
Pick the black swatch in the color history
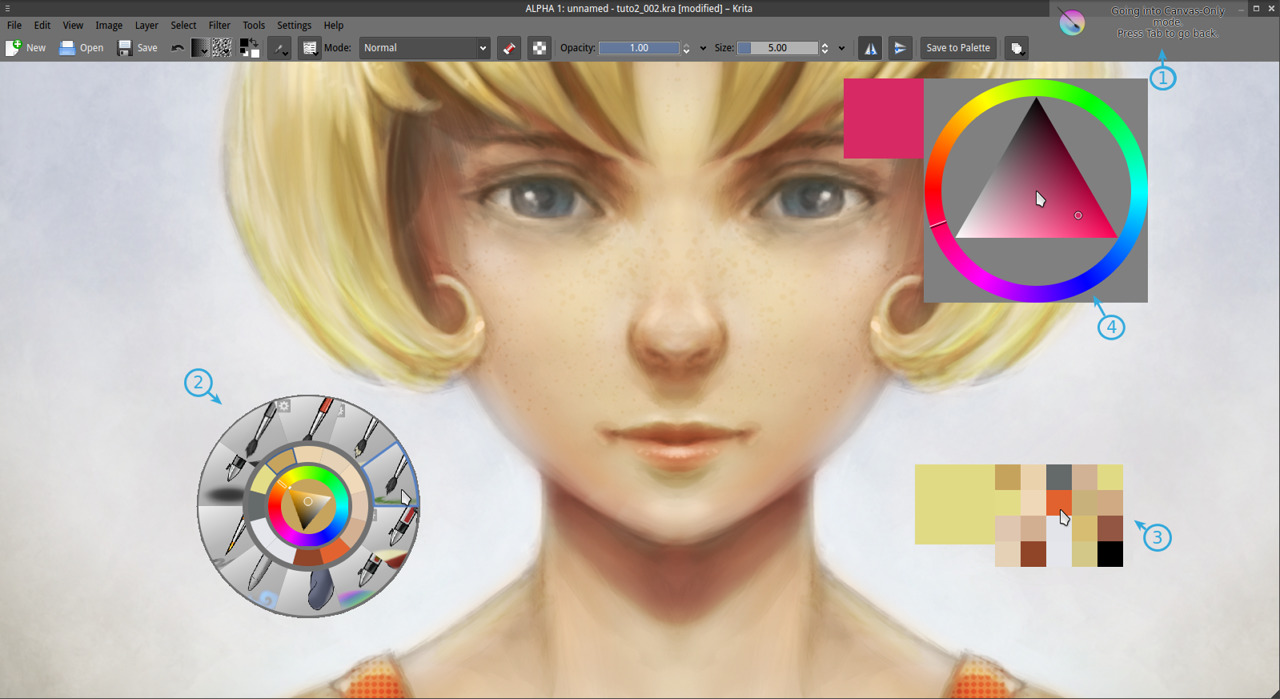[1110, 554]
